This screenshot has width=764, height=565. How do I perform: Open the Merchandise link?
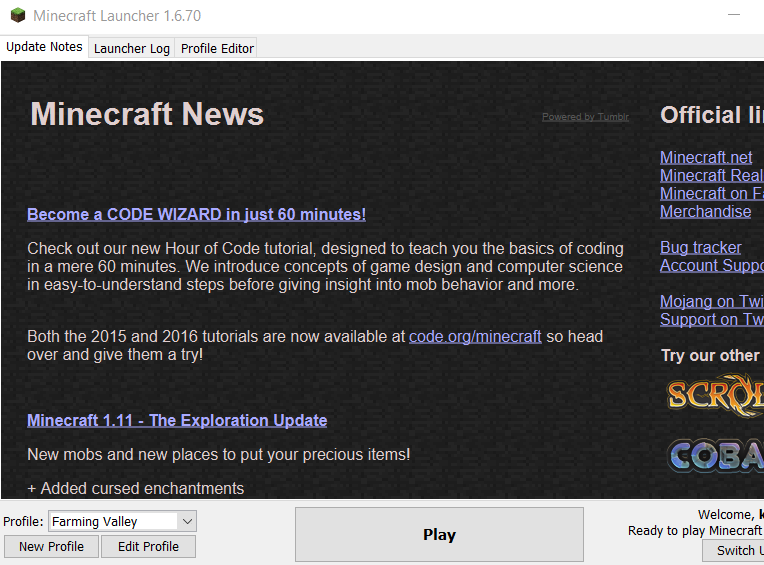point(706,211)
